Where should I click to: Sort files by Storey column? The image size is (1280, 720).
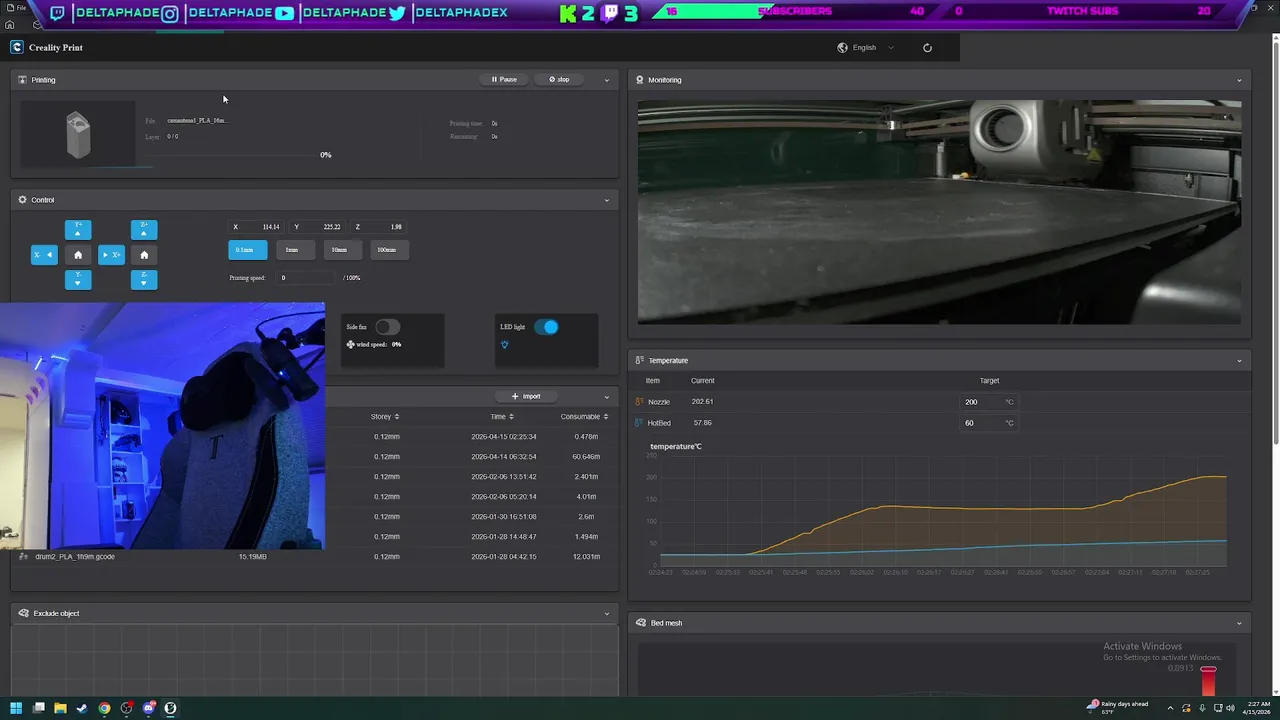(385, 417)
